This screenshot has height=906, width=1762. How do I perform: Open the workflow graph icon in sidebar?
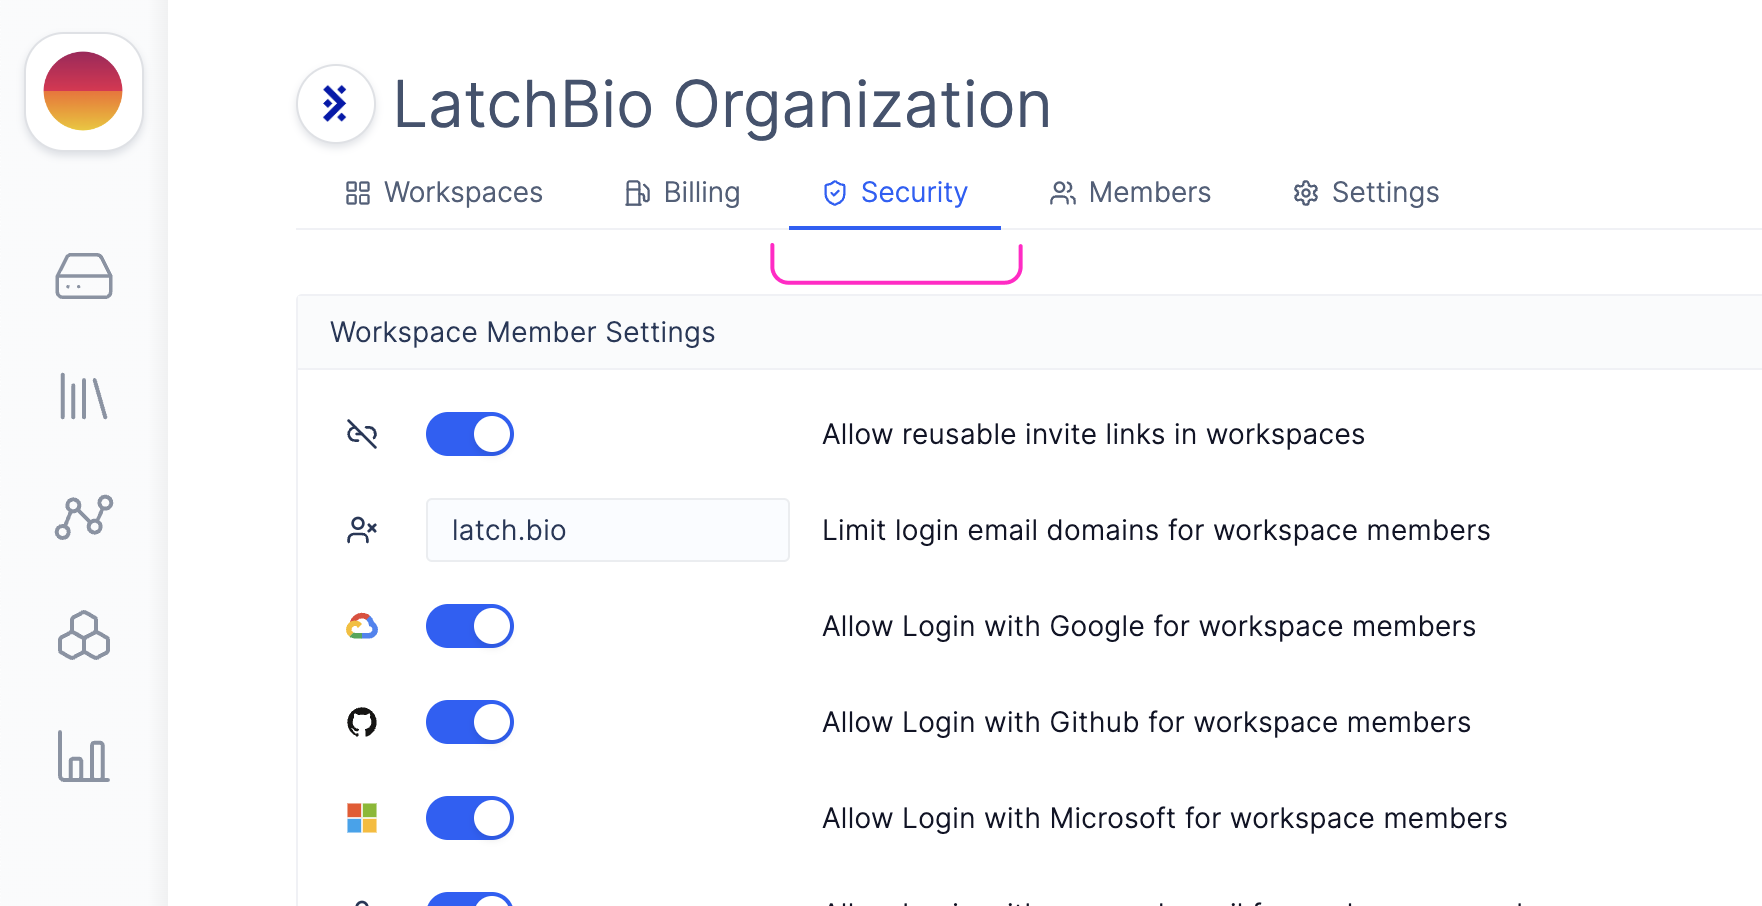(x=84, y=517)
